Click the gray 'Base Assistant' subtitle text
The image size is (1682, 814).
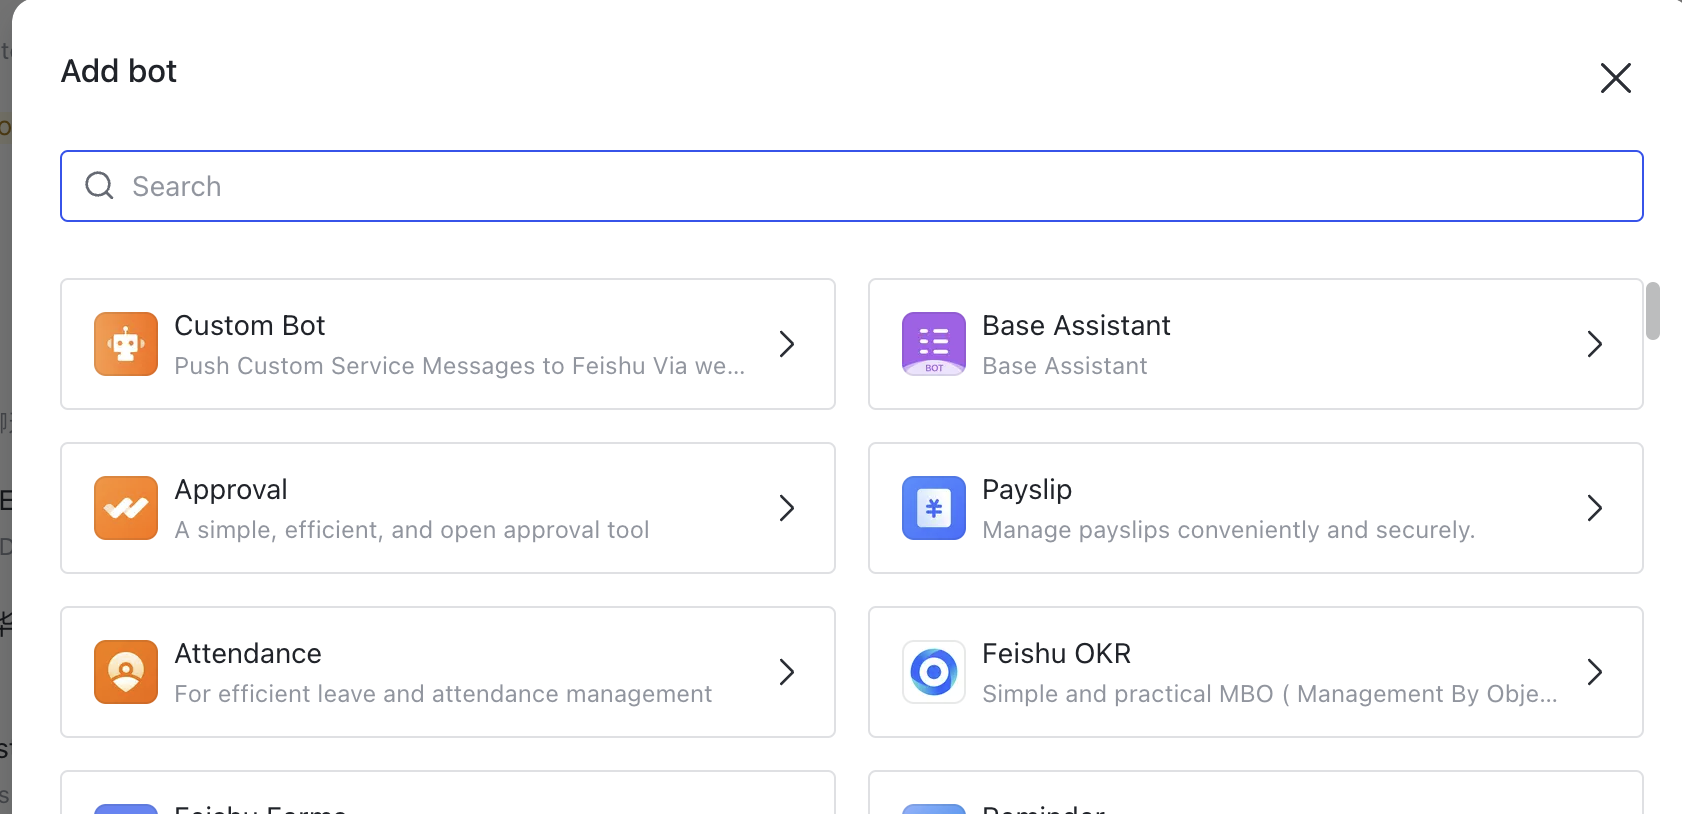1065,366
